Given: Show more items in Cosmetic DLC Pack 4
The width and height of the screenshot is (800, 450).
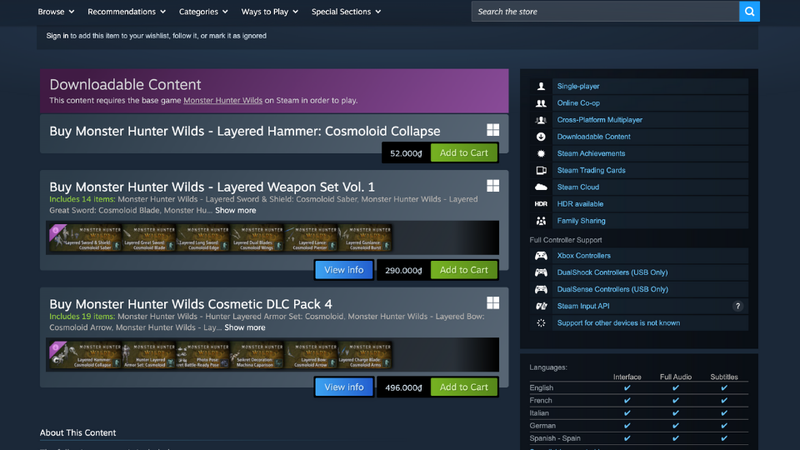Looking at the screenshot, I should (x=245, y=328).
